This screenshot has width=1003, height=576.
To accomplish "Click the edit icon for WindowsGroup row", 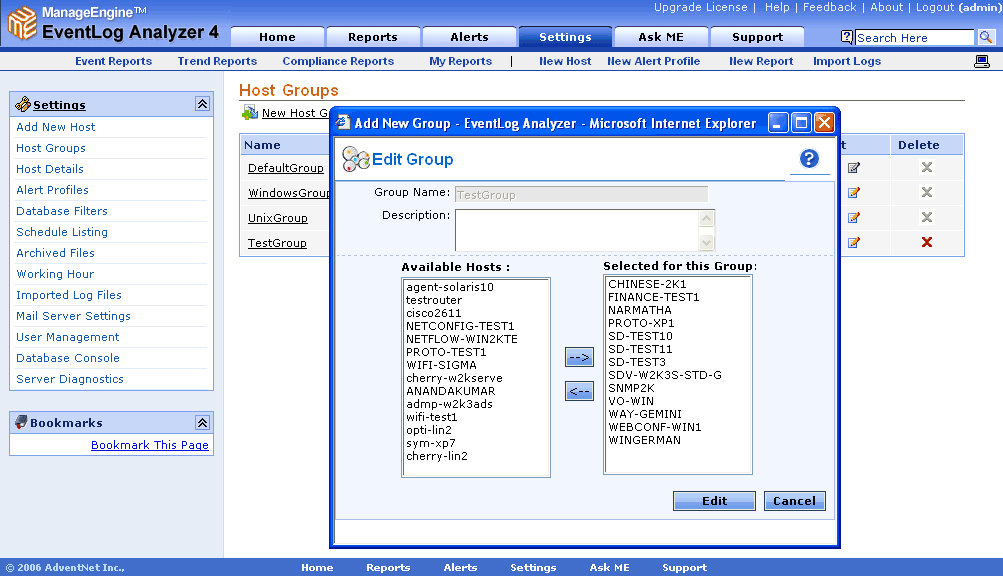I will click(x=853, y=193).
